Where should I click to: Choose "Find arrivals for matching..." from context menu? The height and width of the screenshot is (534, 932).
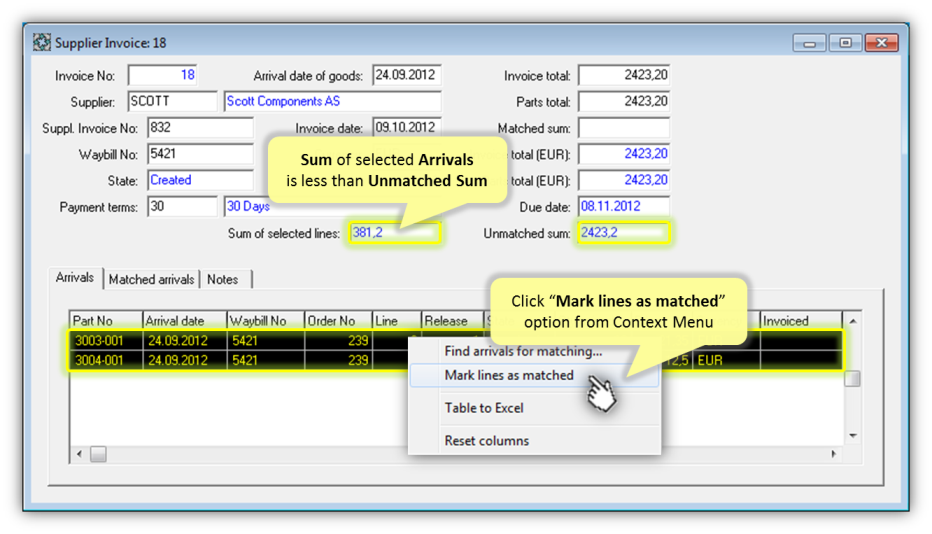click(x=523, y=351)
